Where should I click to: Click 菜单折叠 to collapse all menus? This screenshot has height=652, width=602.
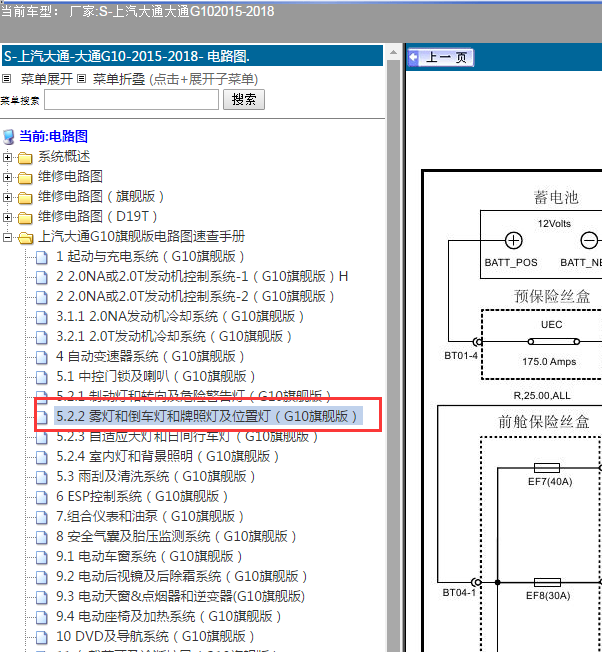point(118,79)
